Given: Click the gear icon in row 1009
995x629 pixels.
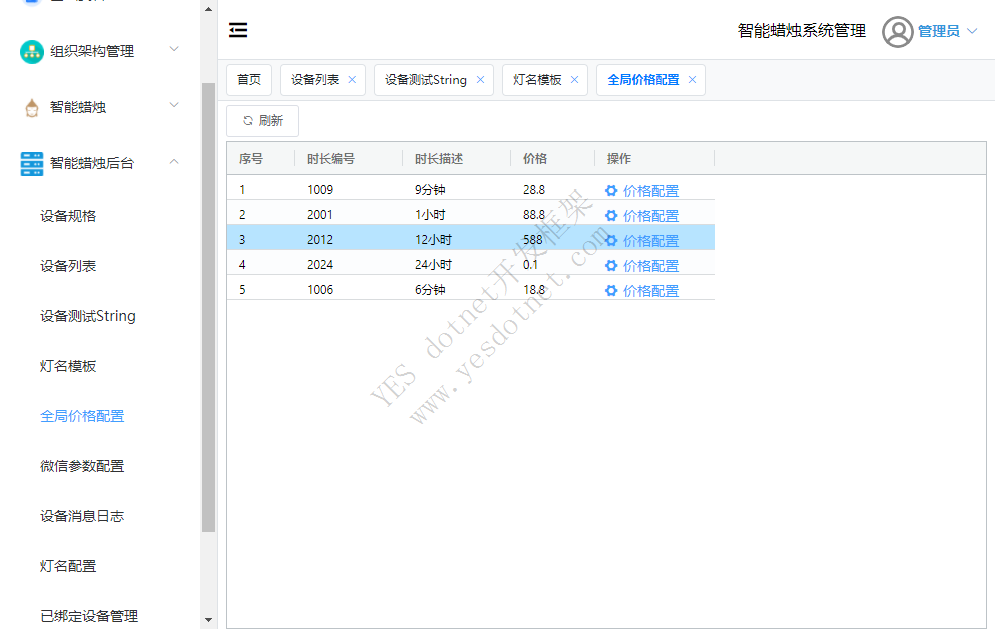Looking at the screenshot, I should [611, 190].
